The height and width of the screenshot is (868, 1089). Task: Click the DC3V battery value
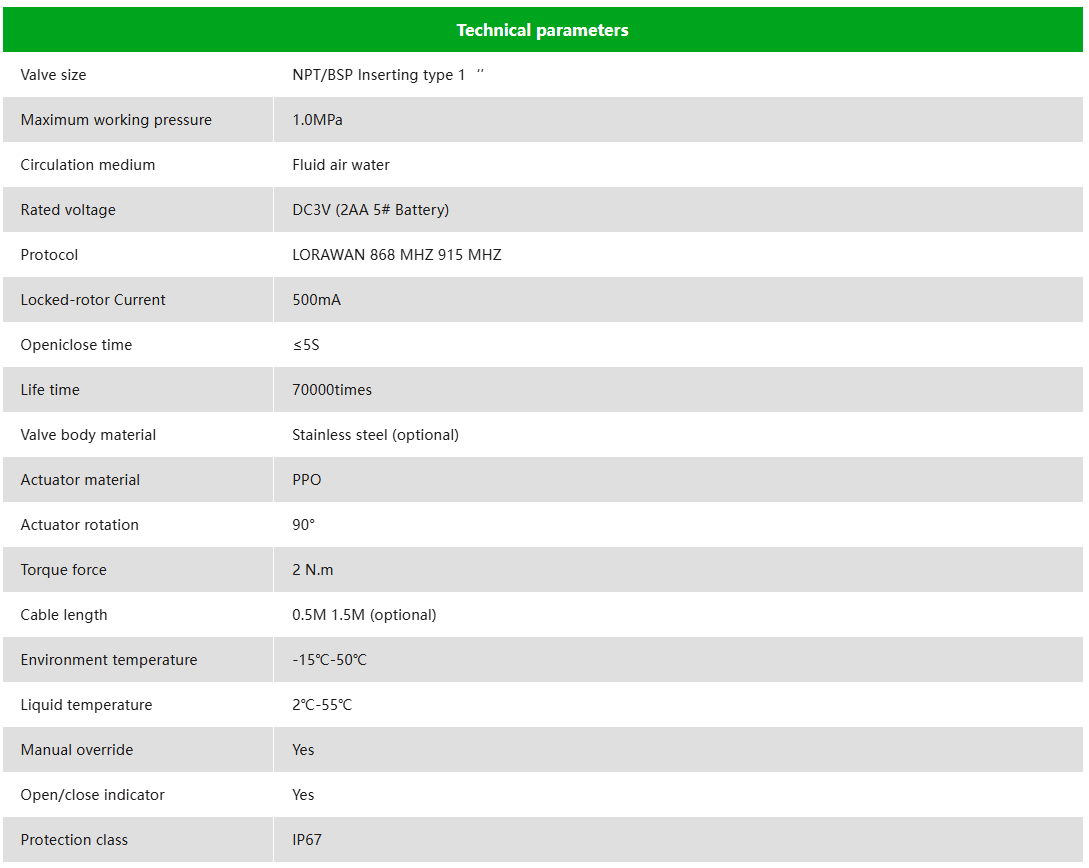tap(371, 210)
